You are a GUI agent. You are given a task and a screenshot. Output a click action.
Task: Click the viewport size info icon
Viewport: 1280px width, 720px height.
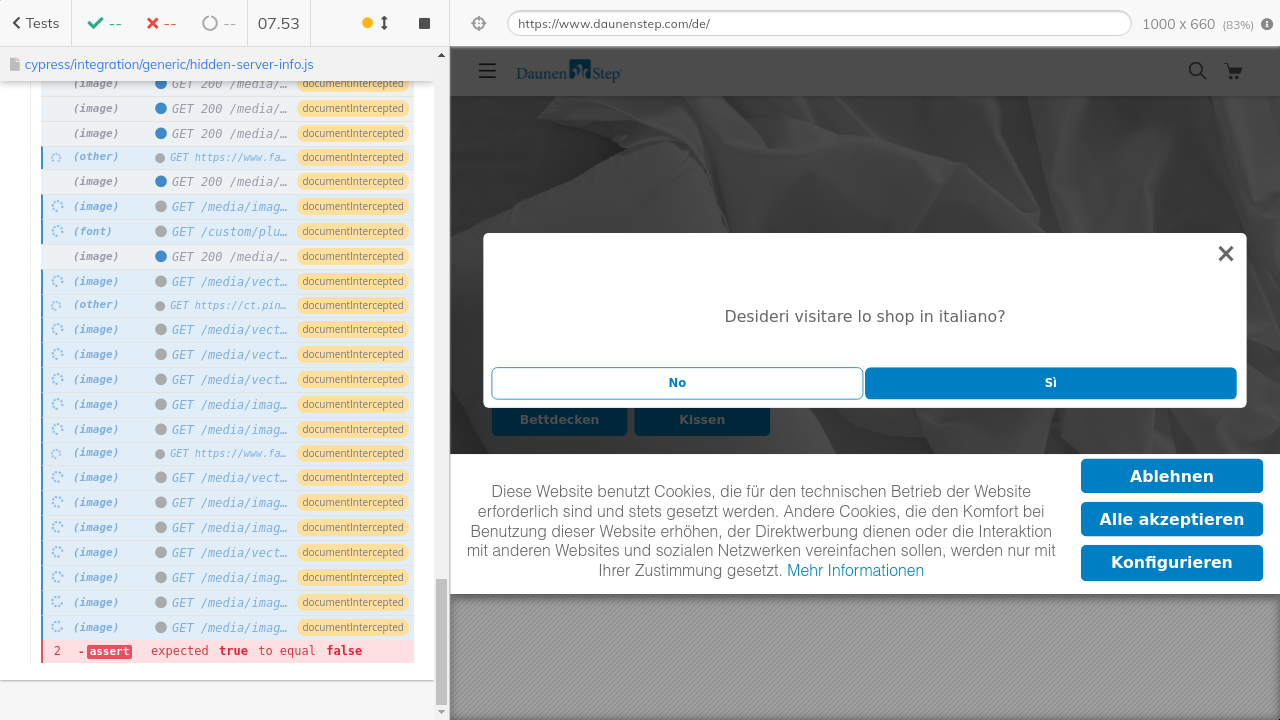point(1267,24)
